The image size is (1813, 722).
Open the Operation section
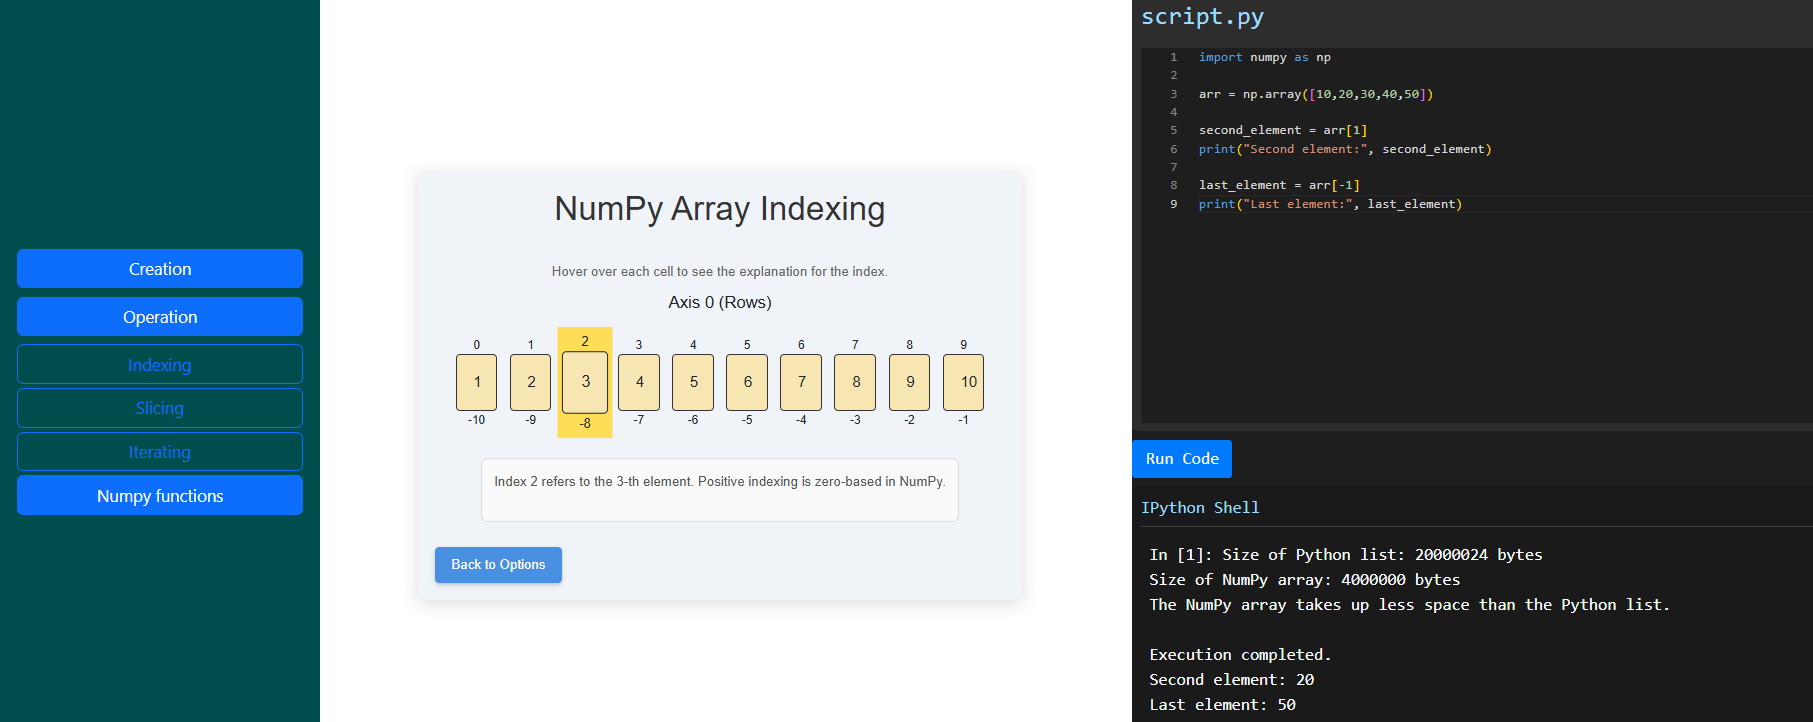[160, 317]
